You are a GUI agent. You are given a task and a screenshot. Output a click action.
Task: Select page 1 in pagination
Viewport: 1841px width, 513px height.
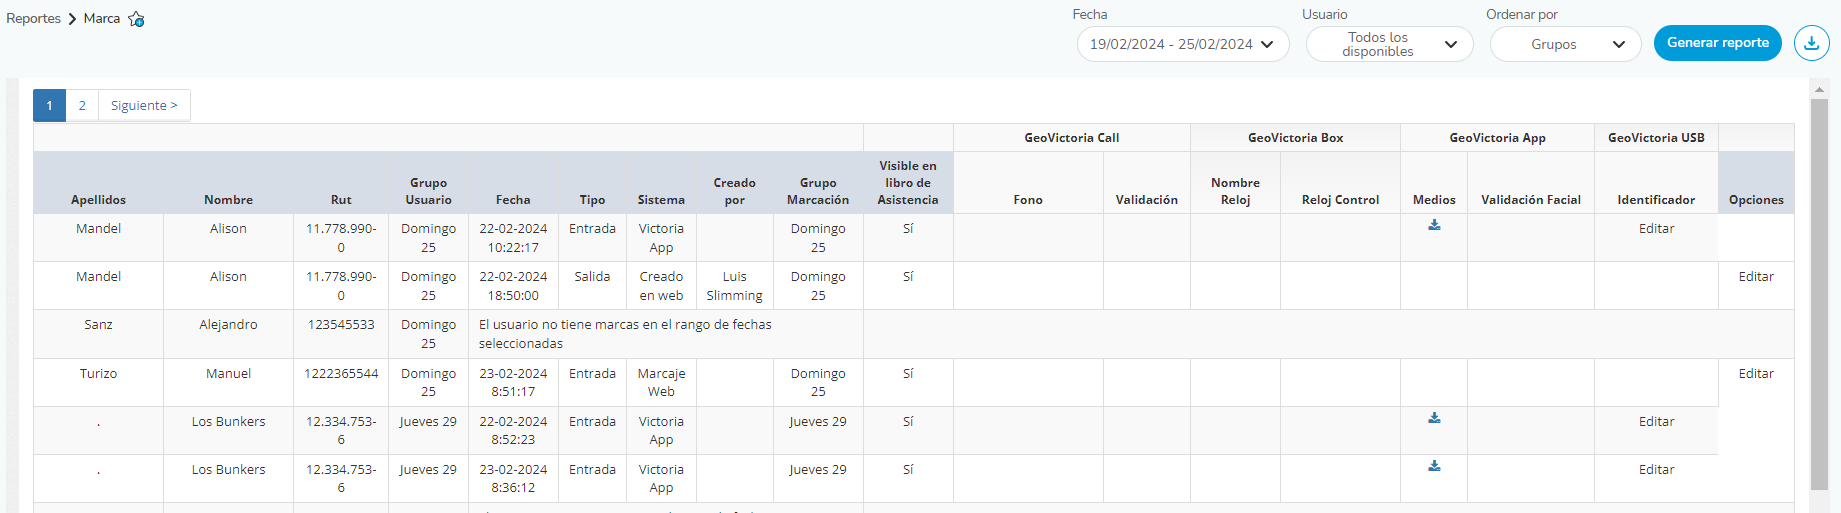(x=49, y=105)
